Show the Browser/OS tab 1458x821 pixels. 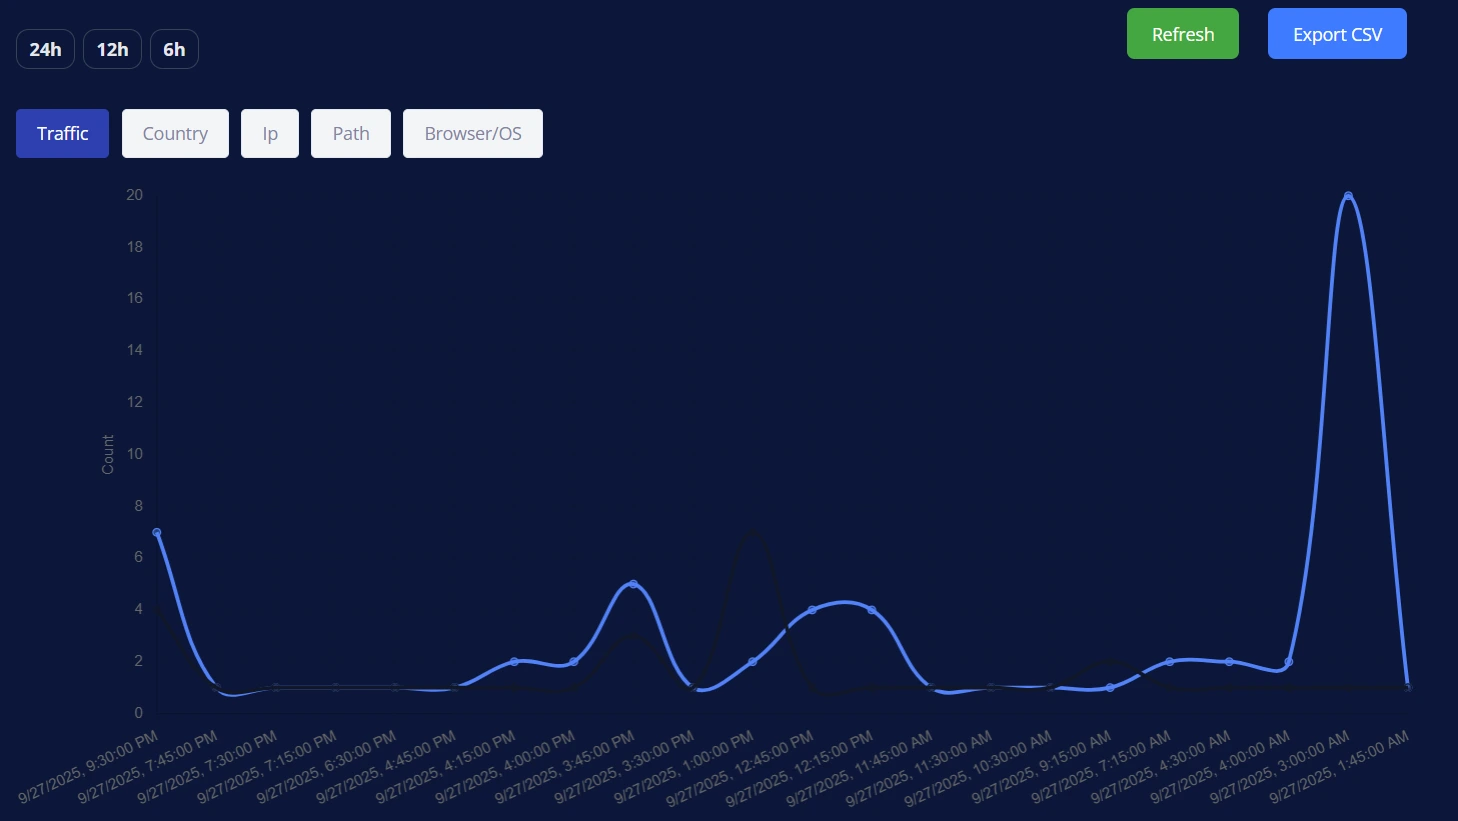pos(473,134)
